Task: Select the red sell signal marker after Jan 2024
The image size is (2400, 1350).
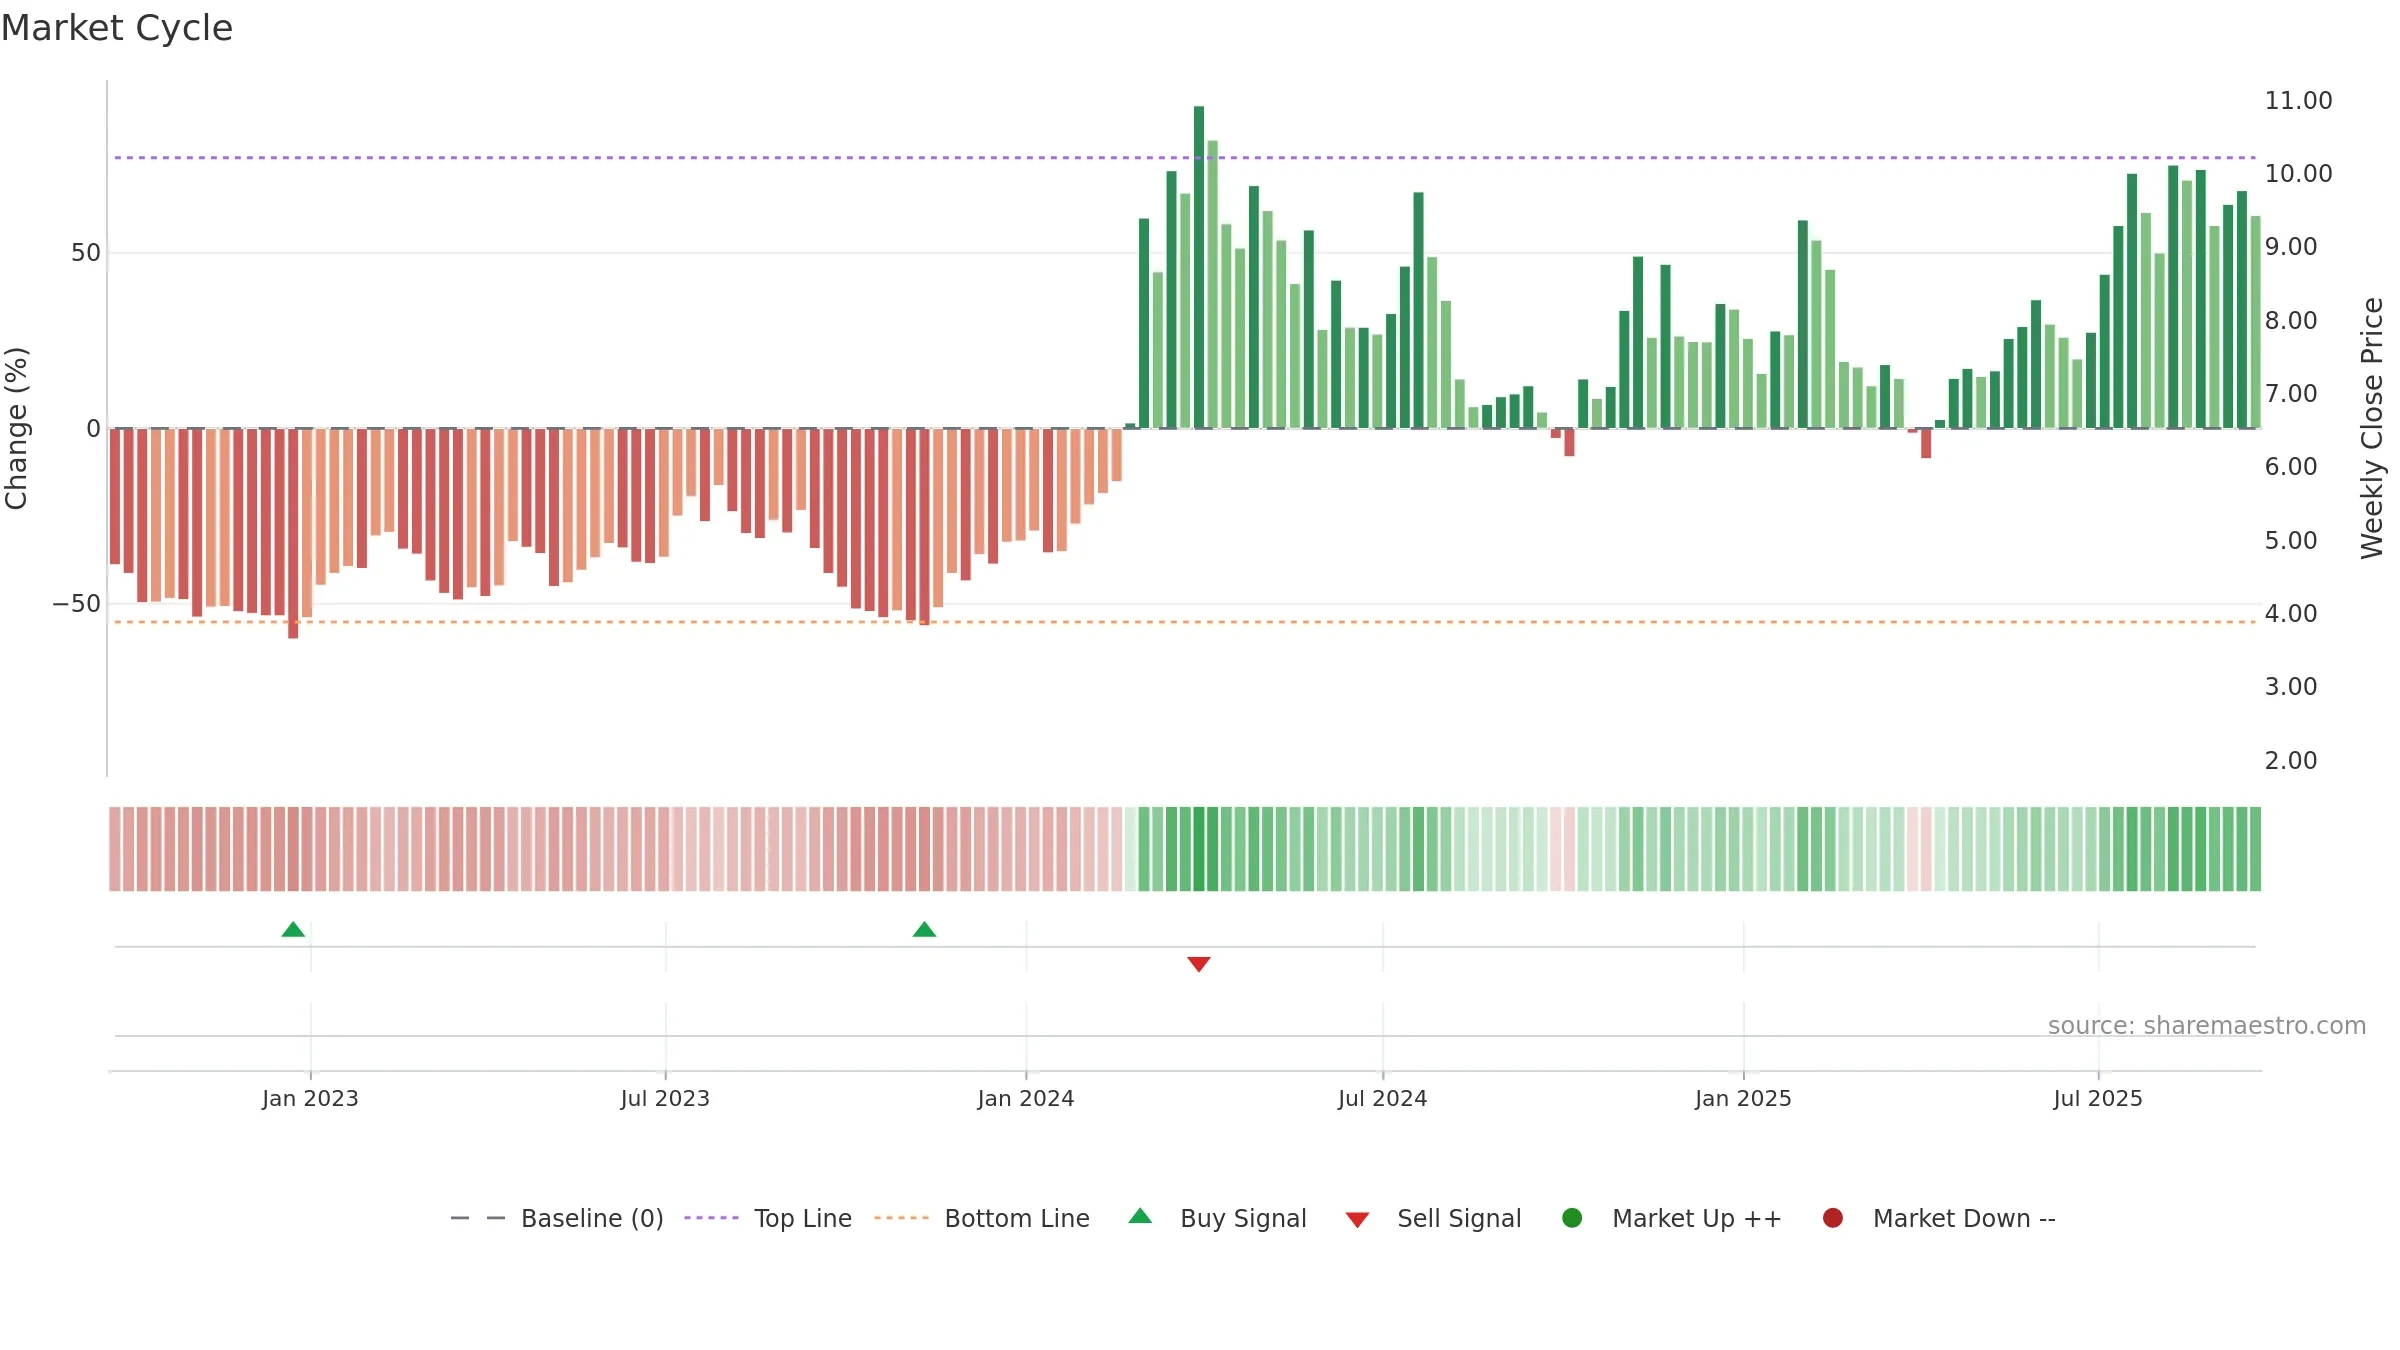Action: coord(1199,964)
